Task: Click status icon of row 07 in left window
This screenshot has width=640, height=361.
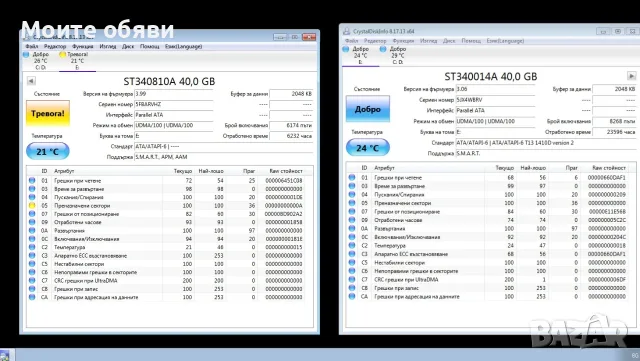Action: (32, 214)
